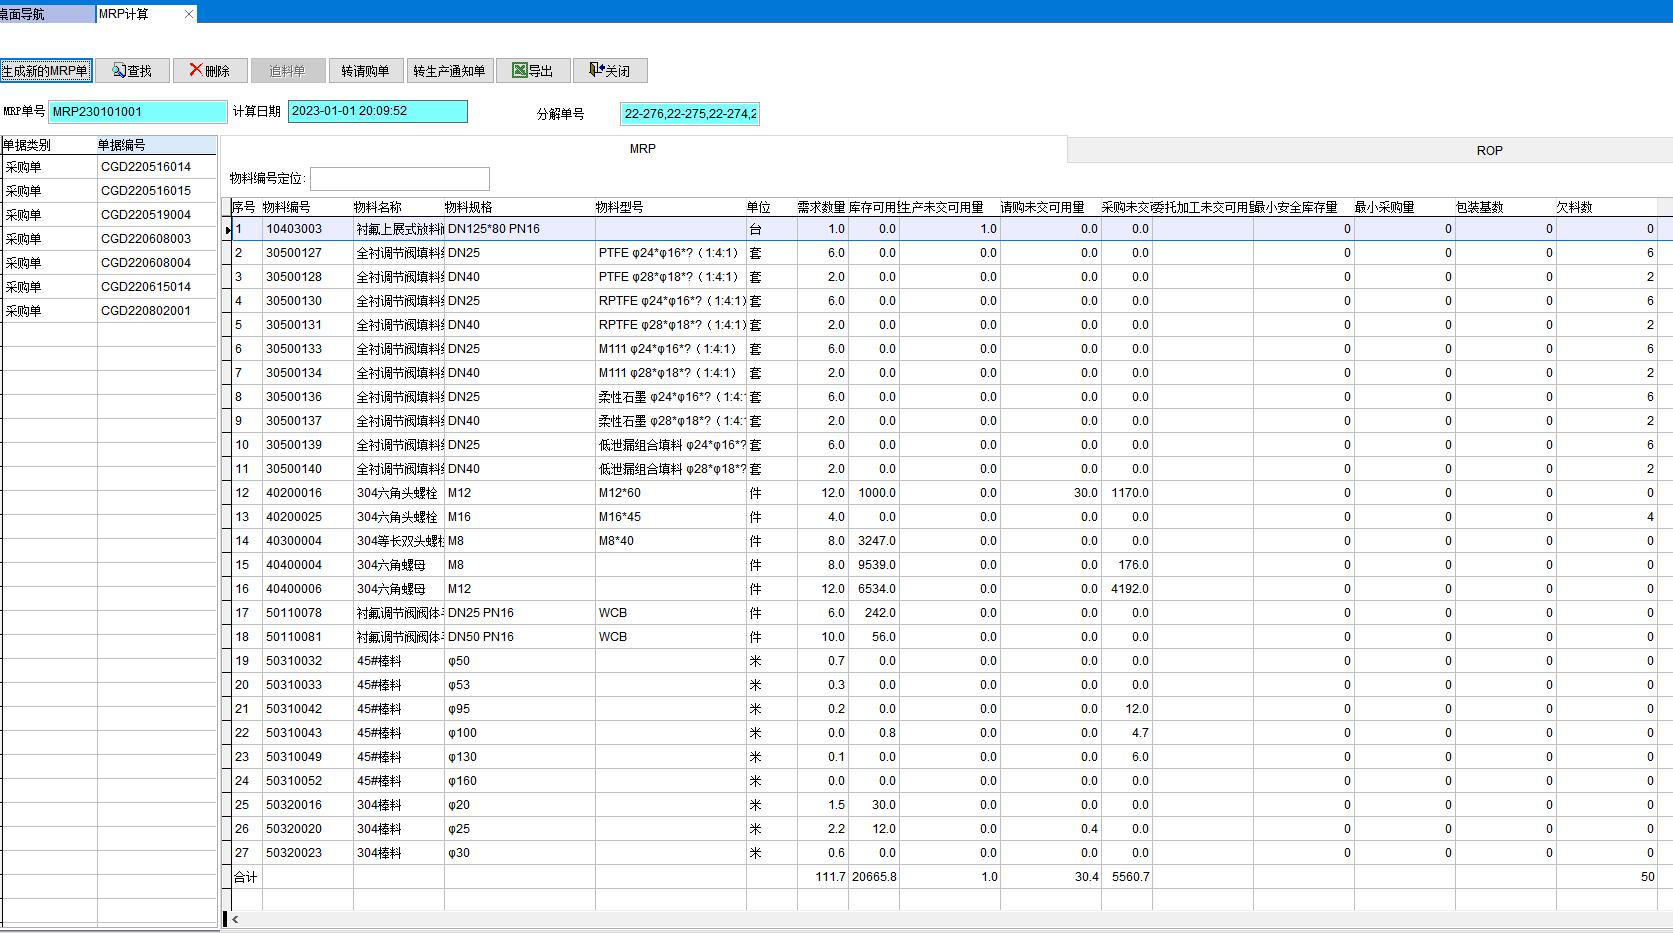Viewport: 1673px width, 933px height.
Task: Click the 转请购单 button
Action: click(x=365, y=71)
